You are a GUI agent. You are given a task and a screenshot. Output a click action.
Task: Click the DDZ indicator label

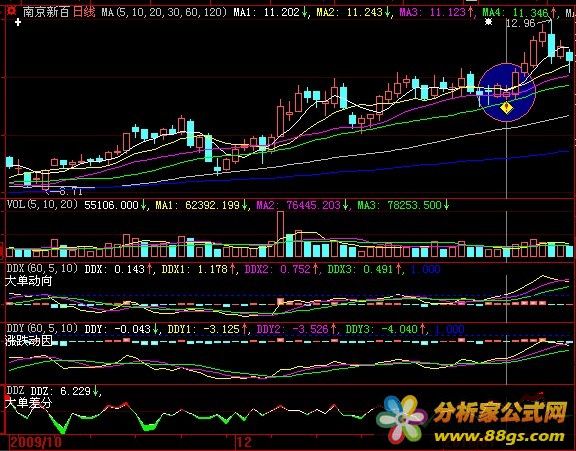pos(15,390)
